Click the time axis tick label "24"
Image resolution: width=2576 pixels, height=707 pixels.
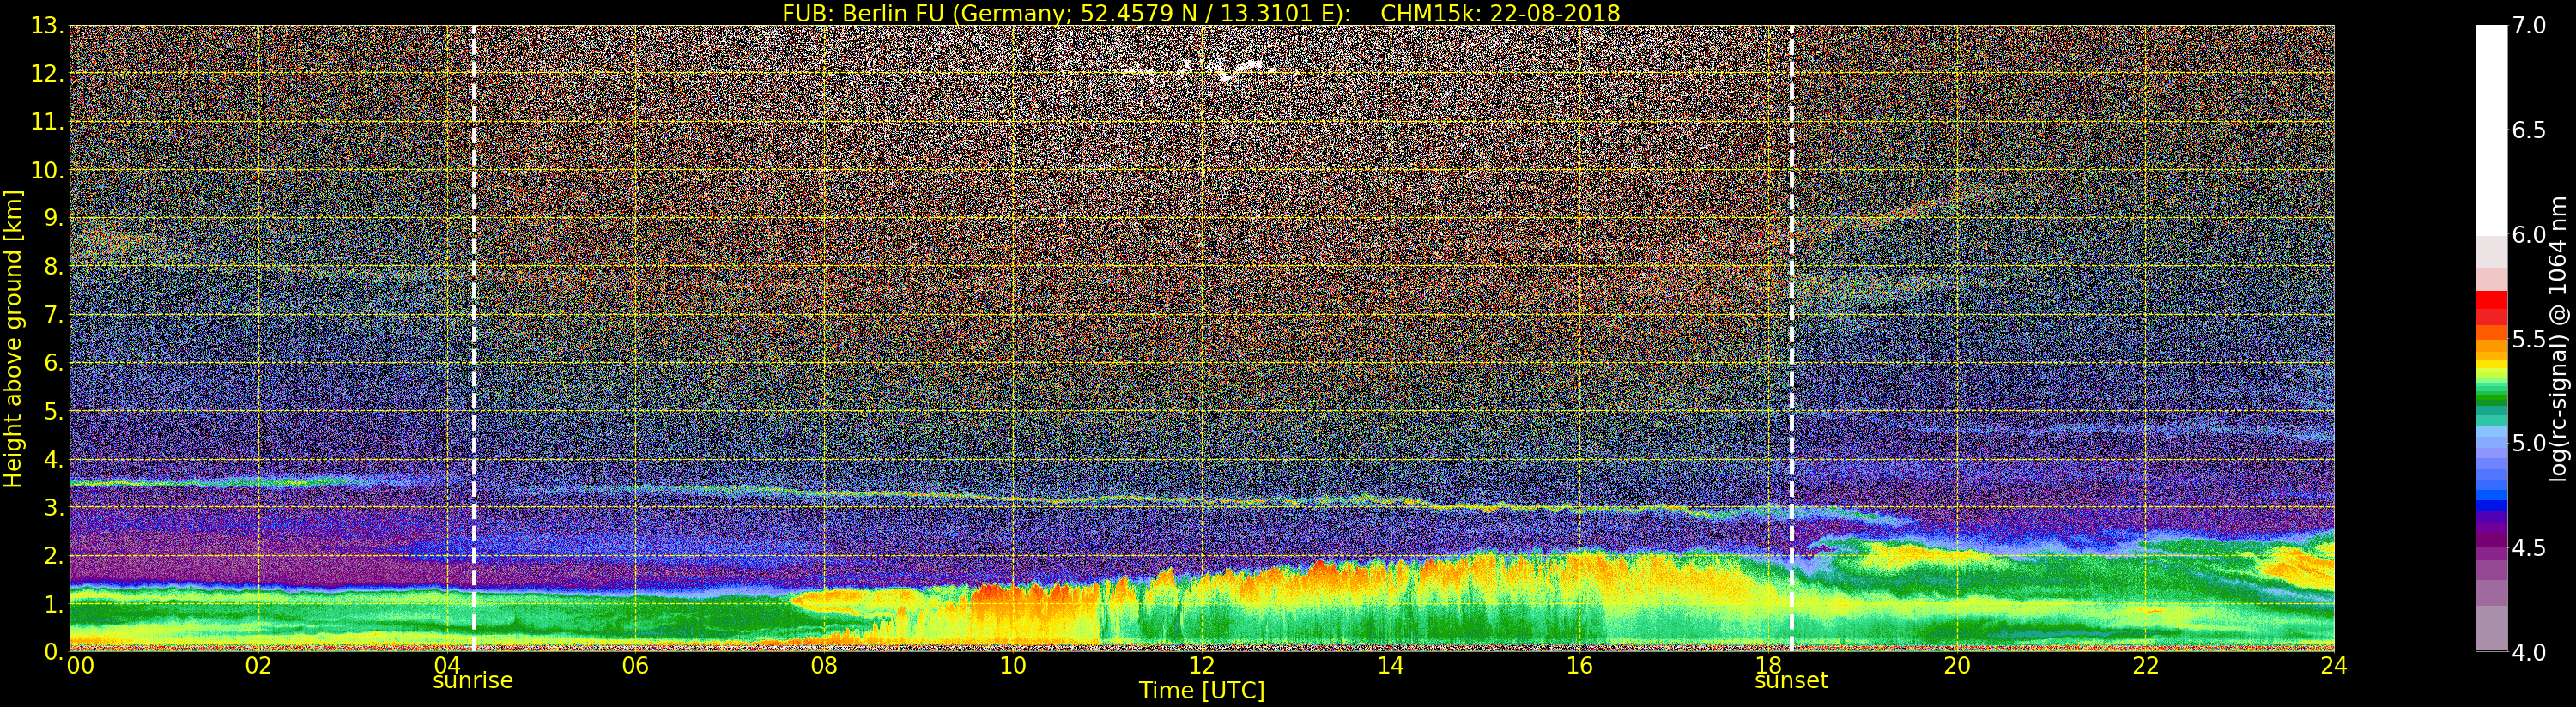click(2333, 666)
